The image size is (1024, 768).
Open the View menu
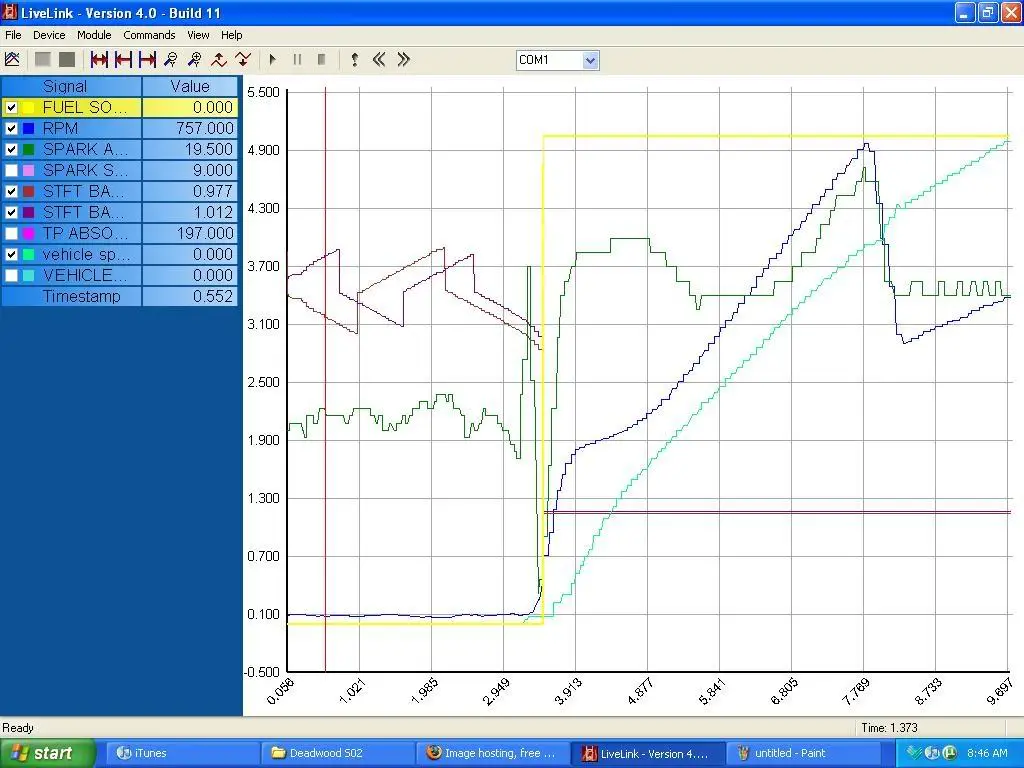[x=198, y=35]
